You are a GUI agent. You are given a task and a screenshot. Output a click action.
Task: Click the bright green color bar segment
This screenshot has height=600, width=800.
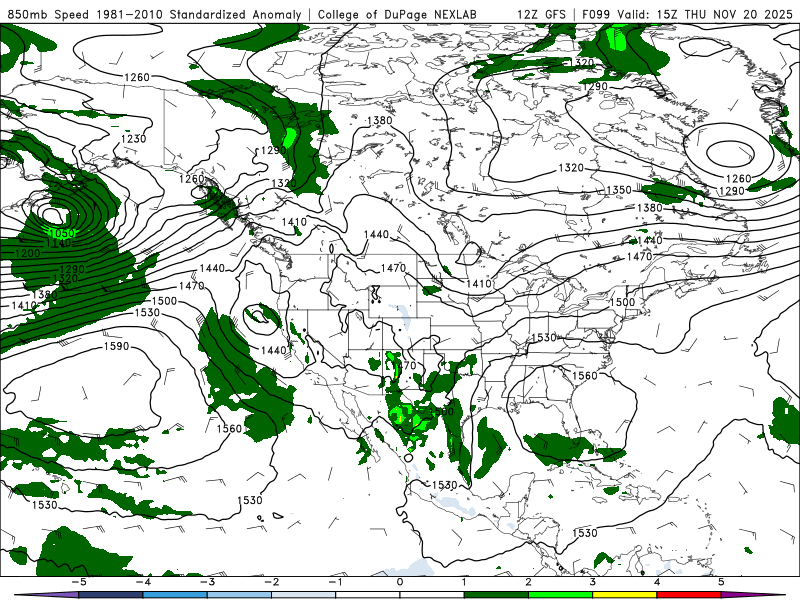pos(560,595)
